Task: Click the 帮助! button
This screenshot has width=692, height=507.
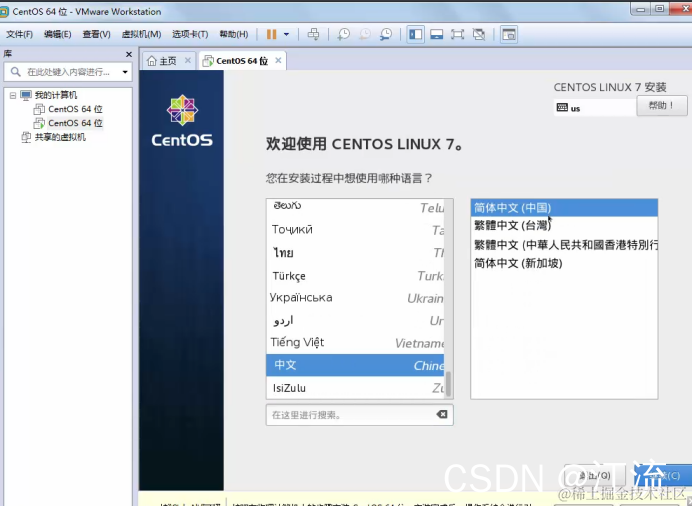Action: (x=662, y=105)
